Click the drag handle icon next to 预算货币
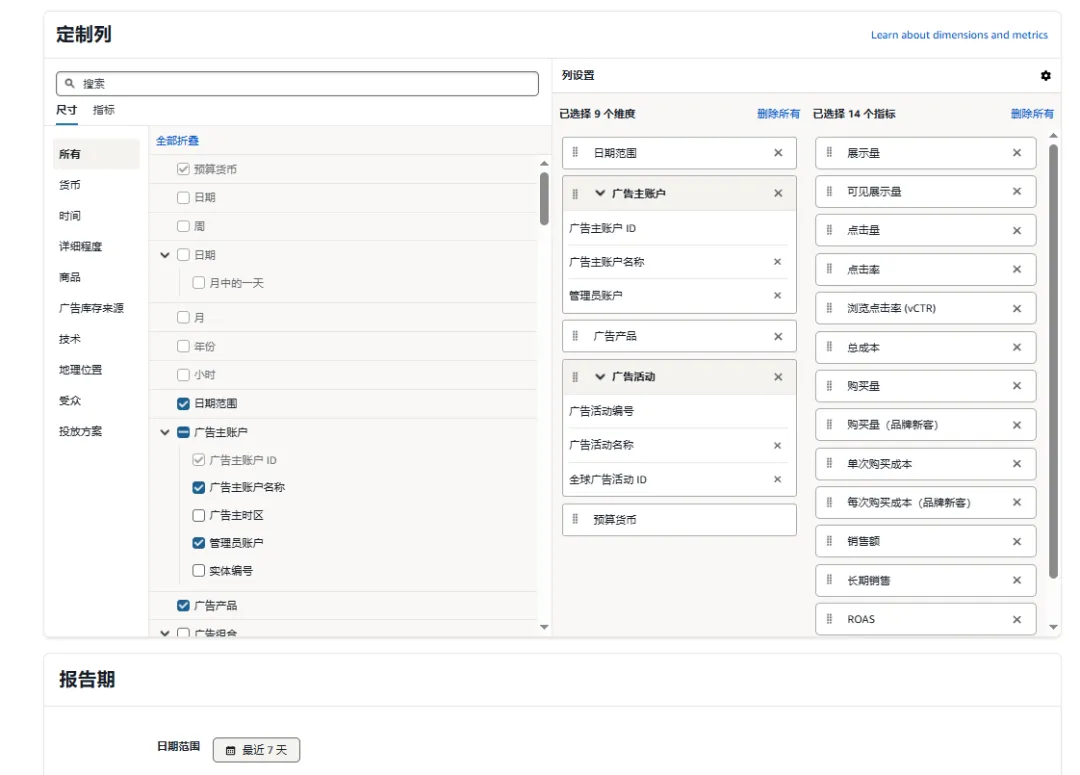The width and height of the screenshot is (1080, 775). 575,519
